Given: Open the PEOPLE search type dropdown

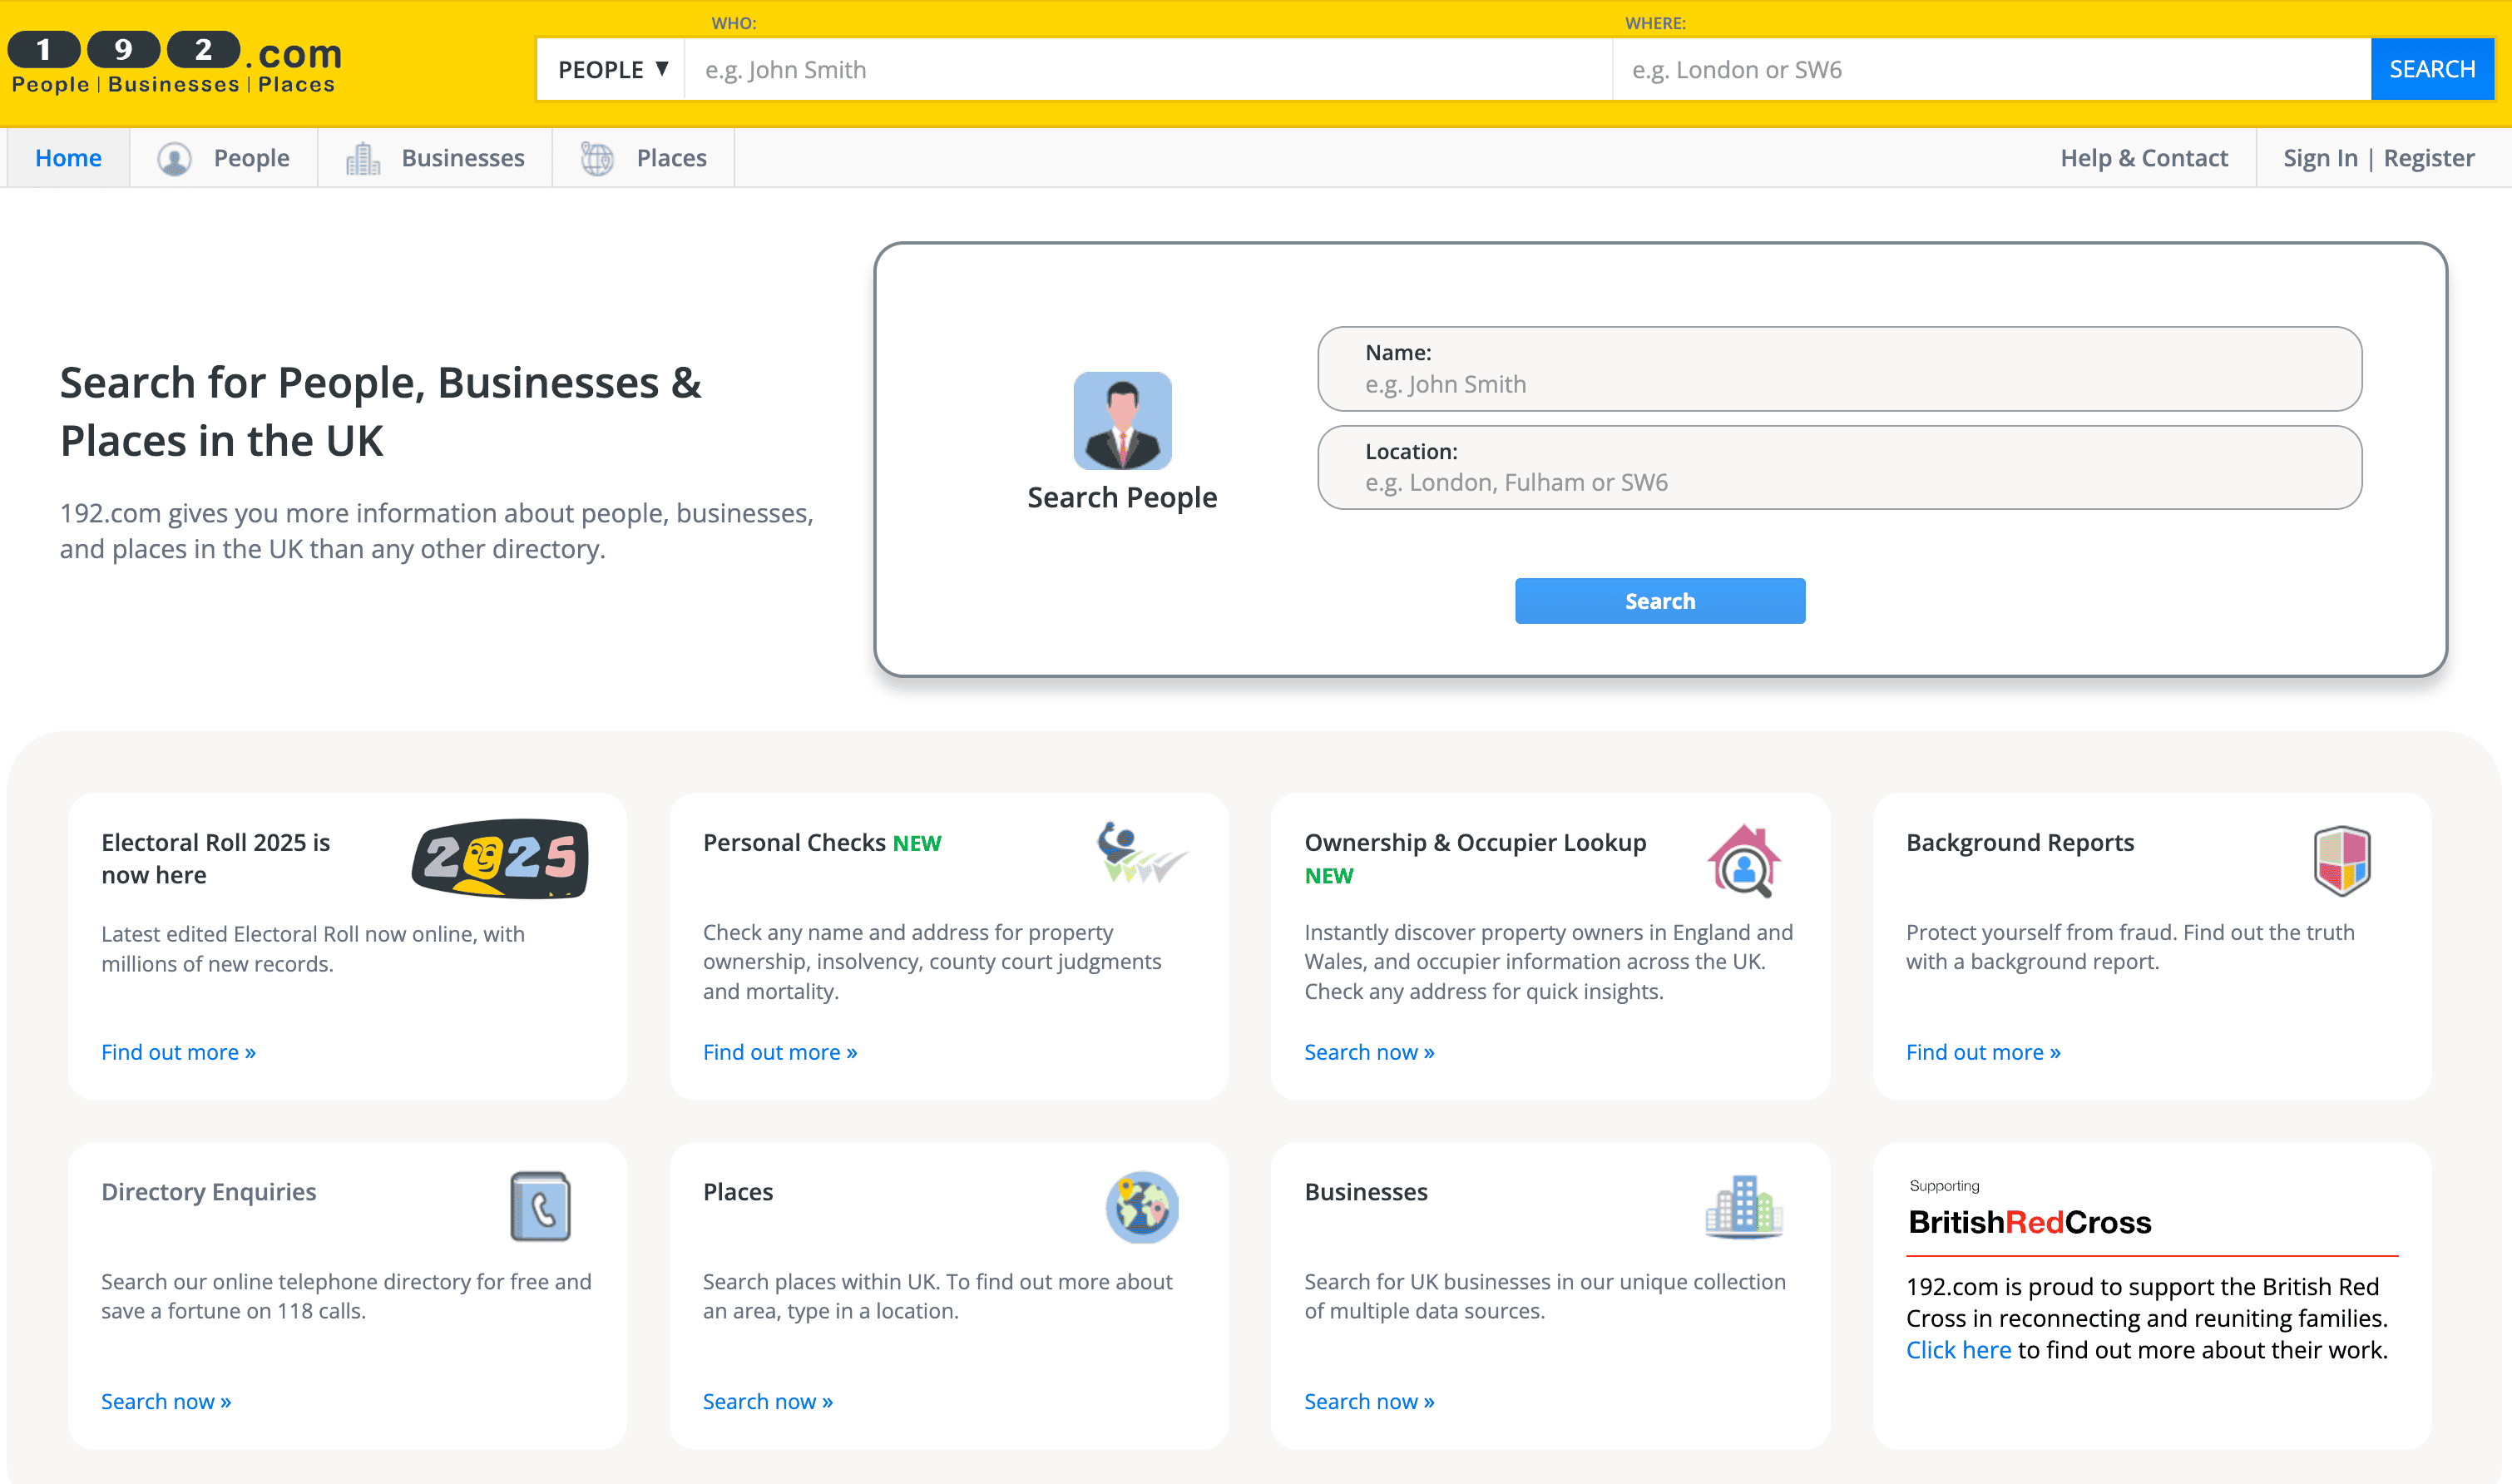Looking at the screenshot, I should pos(611,70).
